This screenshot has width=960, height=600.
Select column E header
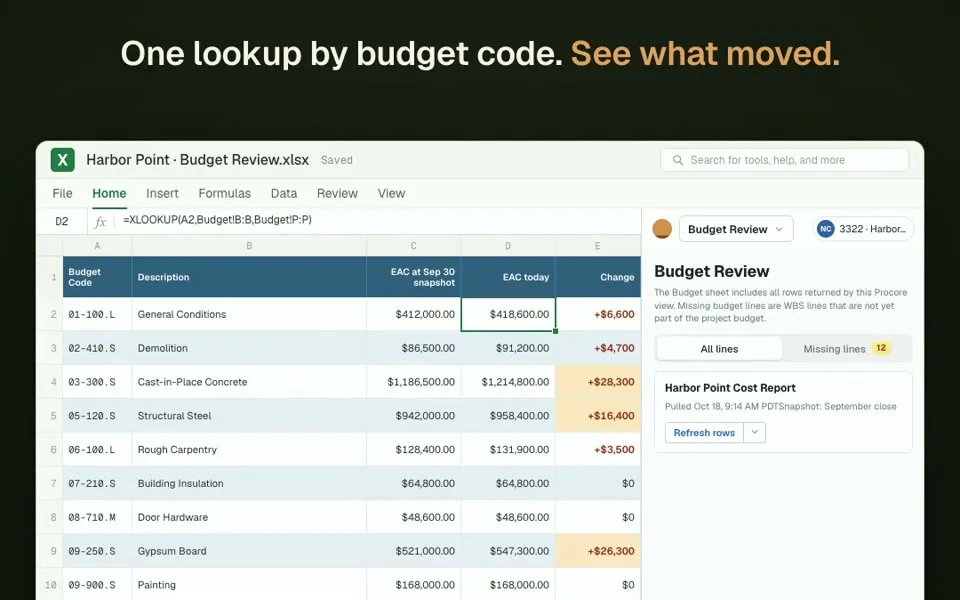598,246
